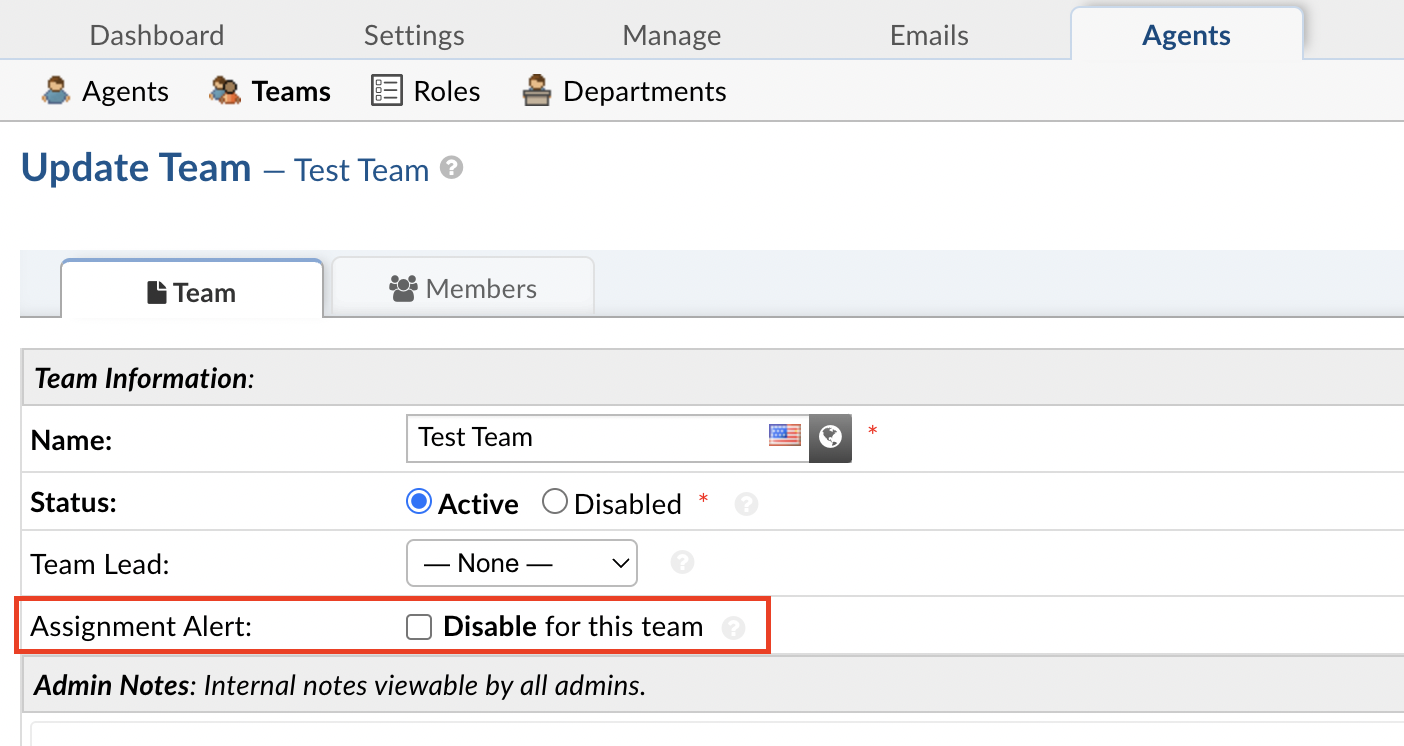The image size is (1404, 746).
Task: Select the Disabled status radio button
Action: 555,502
